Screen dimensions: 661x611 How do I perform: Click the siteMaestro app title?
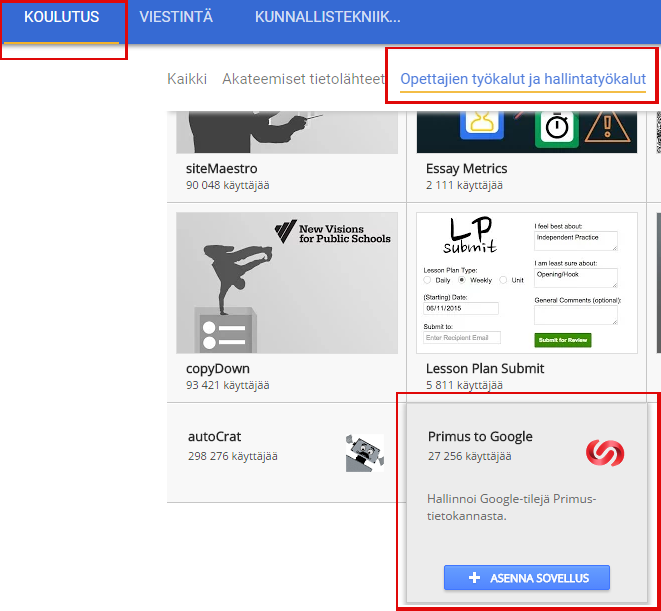[x=221, y=169]
